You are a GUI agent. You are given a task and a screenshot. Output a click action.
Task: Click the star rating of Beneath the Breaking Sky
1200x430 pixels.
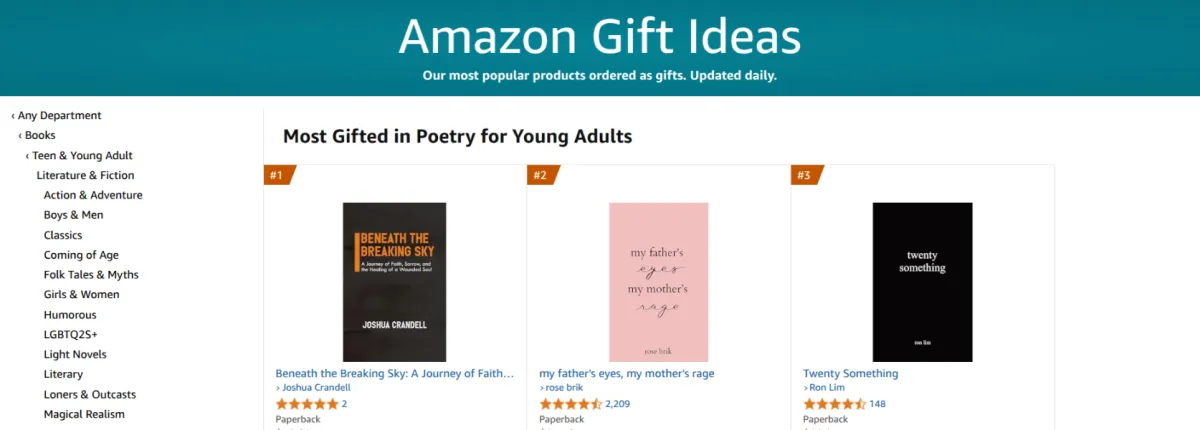click(x=306, y=404)
